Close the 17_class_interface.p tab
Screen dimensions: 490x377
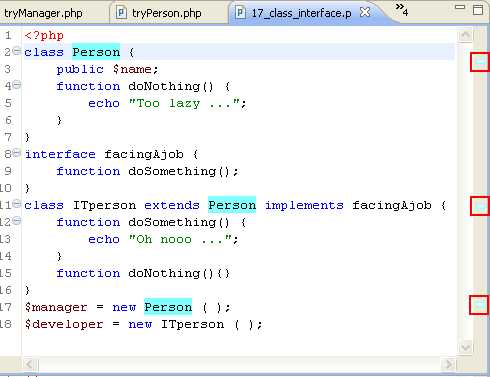365,12
